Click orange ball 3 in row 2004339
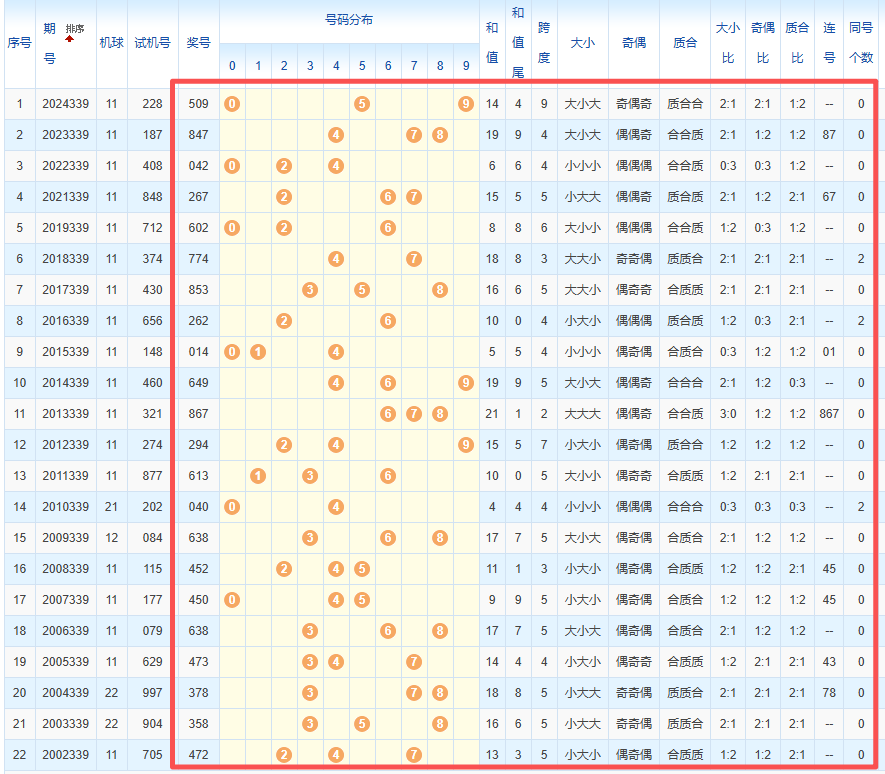Image resolution: width=885 pixels, height=774 pixels. pos(310,693)
